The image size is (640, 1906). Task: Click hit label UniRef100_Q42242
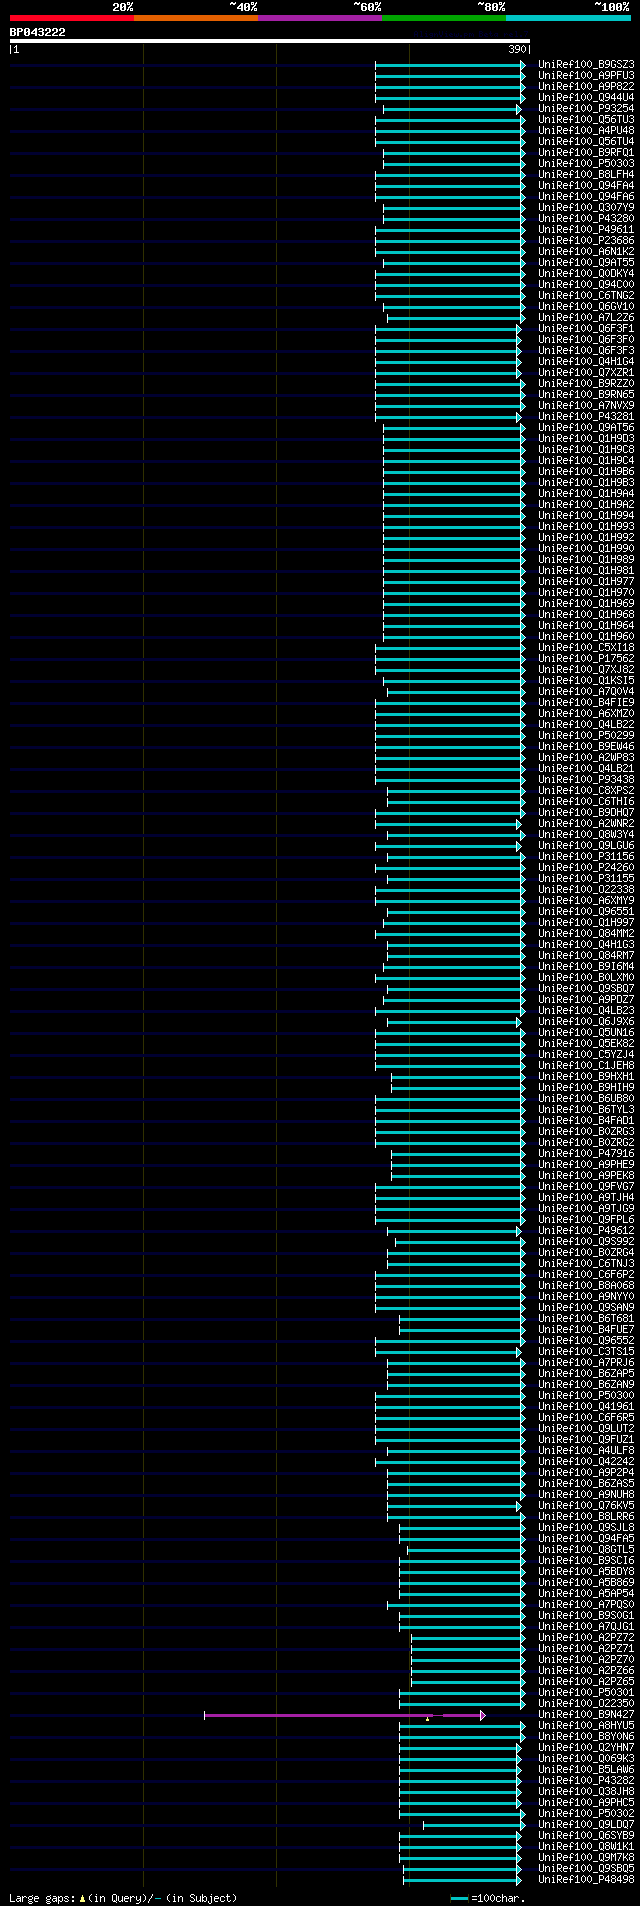[x=586, y=1462]
